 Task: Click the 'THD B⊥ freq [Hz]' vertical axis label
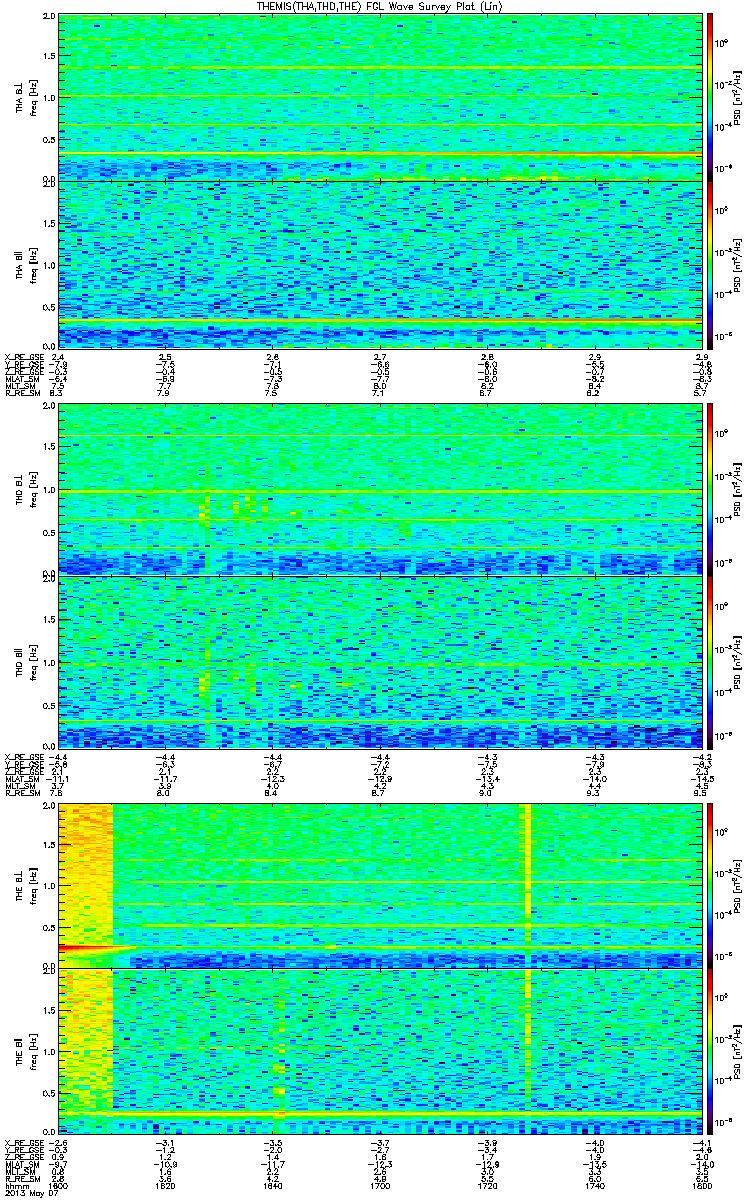tap(26, 491)
